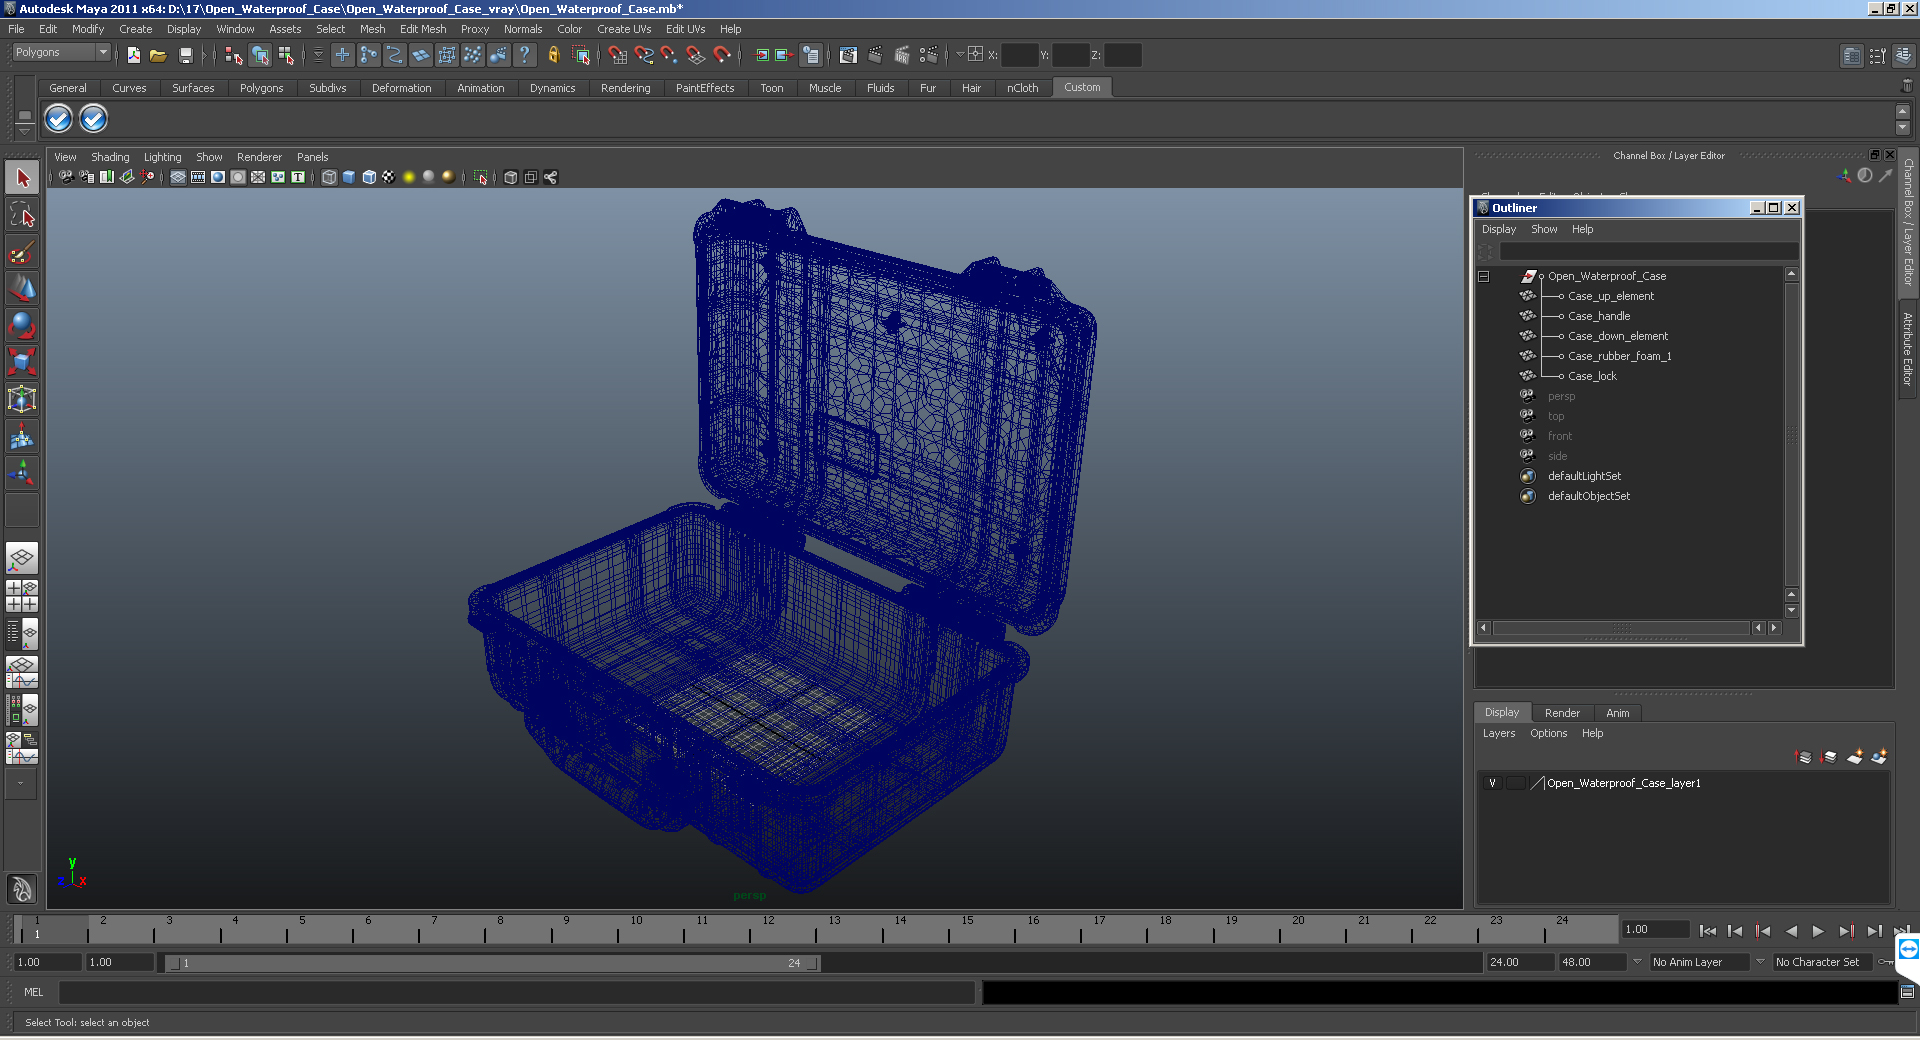This screenshot has width=1920, height=1040.
Task: Enable smooth shade all blue cube
Action: click(349, 177)
